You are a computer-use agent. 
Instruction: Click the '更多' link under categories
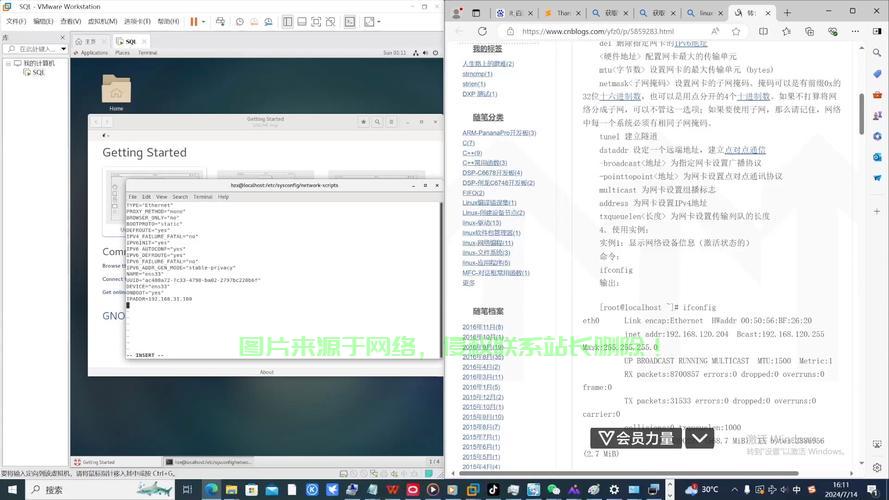(468, 283)
